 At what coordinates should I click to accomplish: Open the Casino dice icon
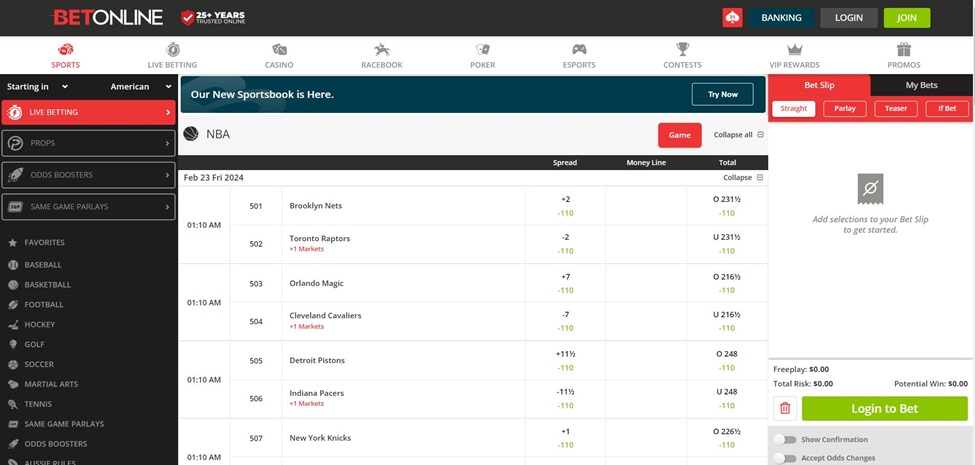click(x=279, y=49)
